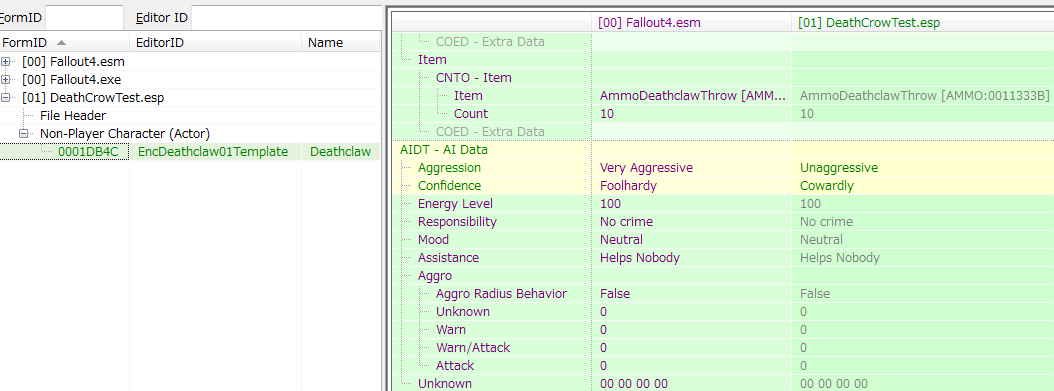Click the Foolhardy value
This screenshot has height=391, width=1054.
[x=628, y=186]
